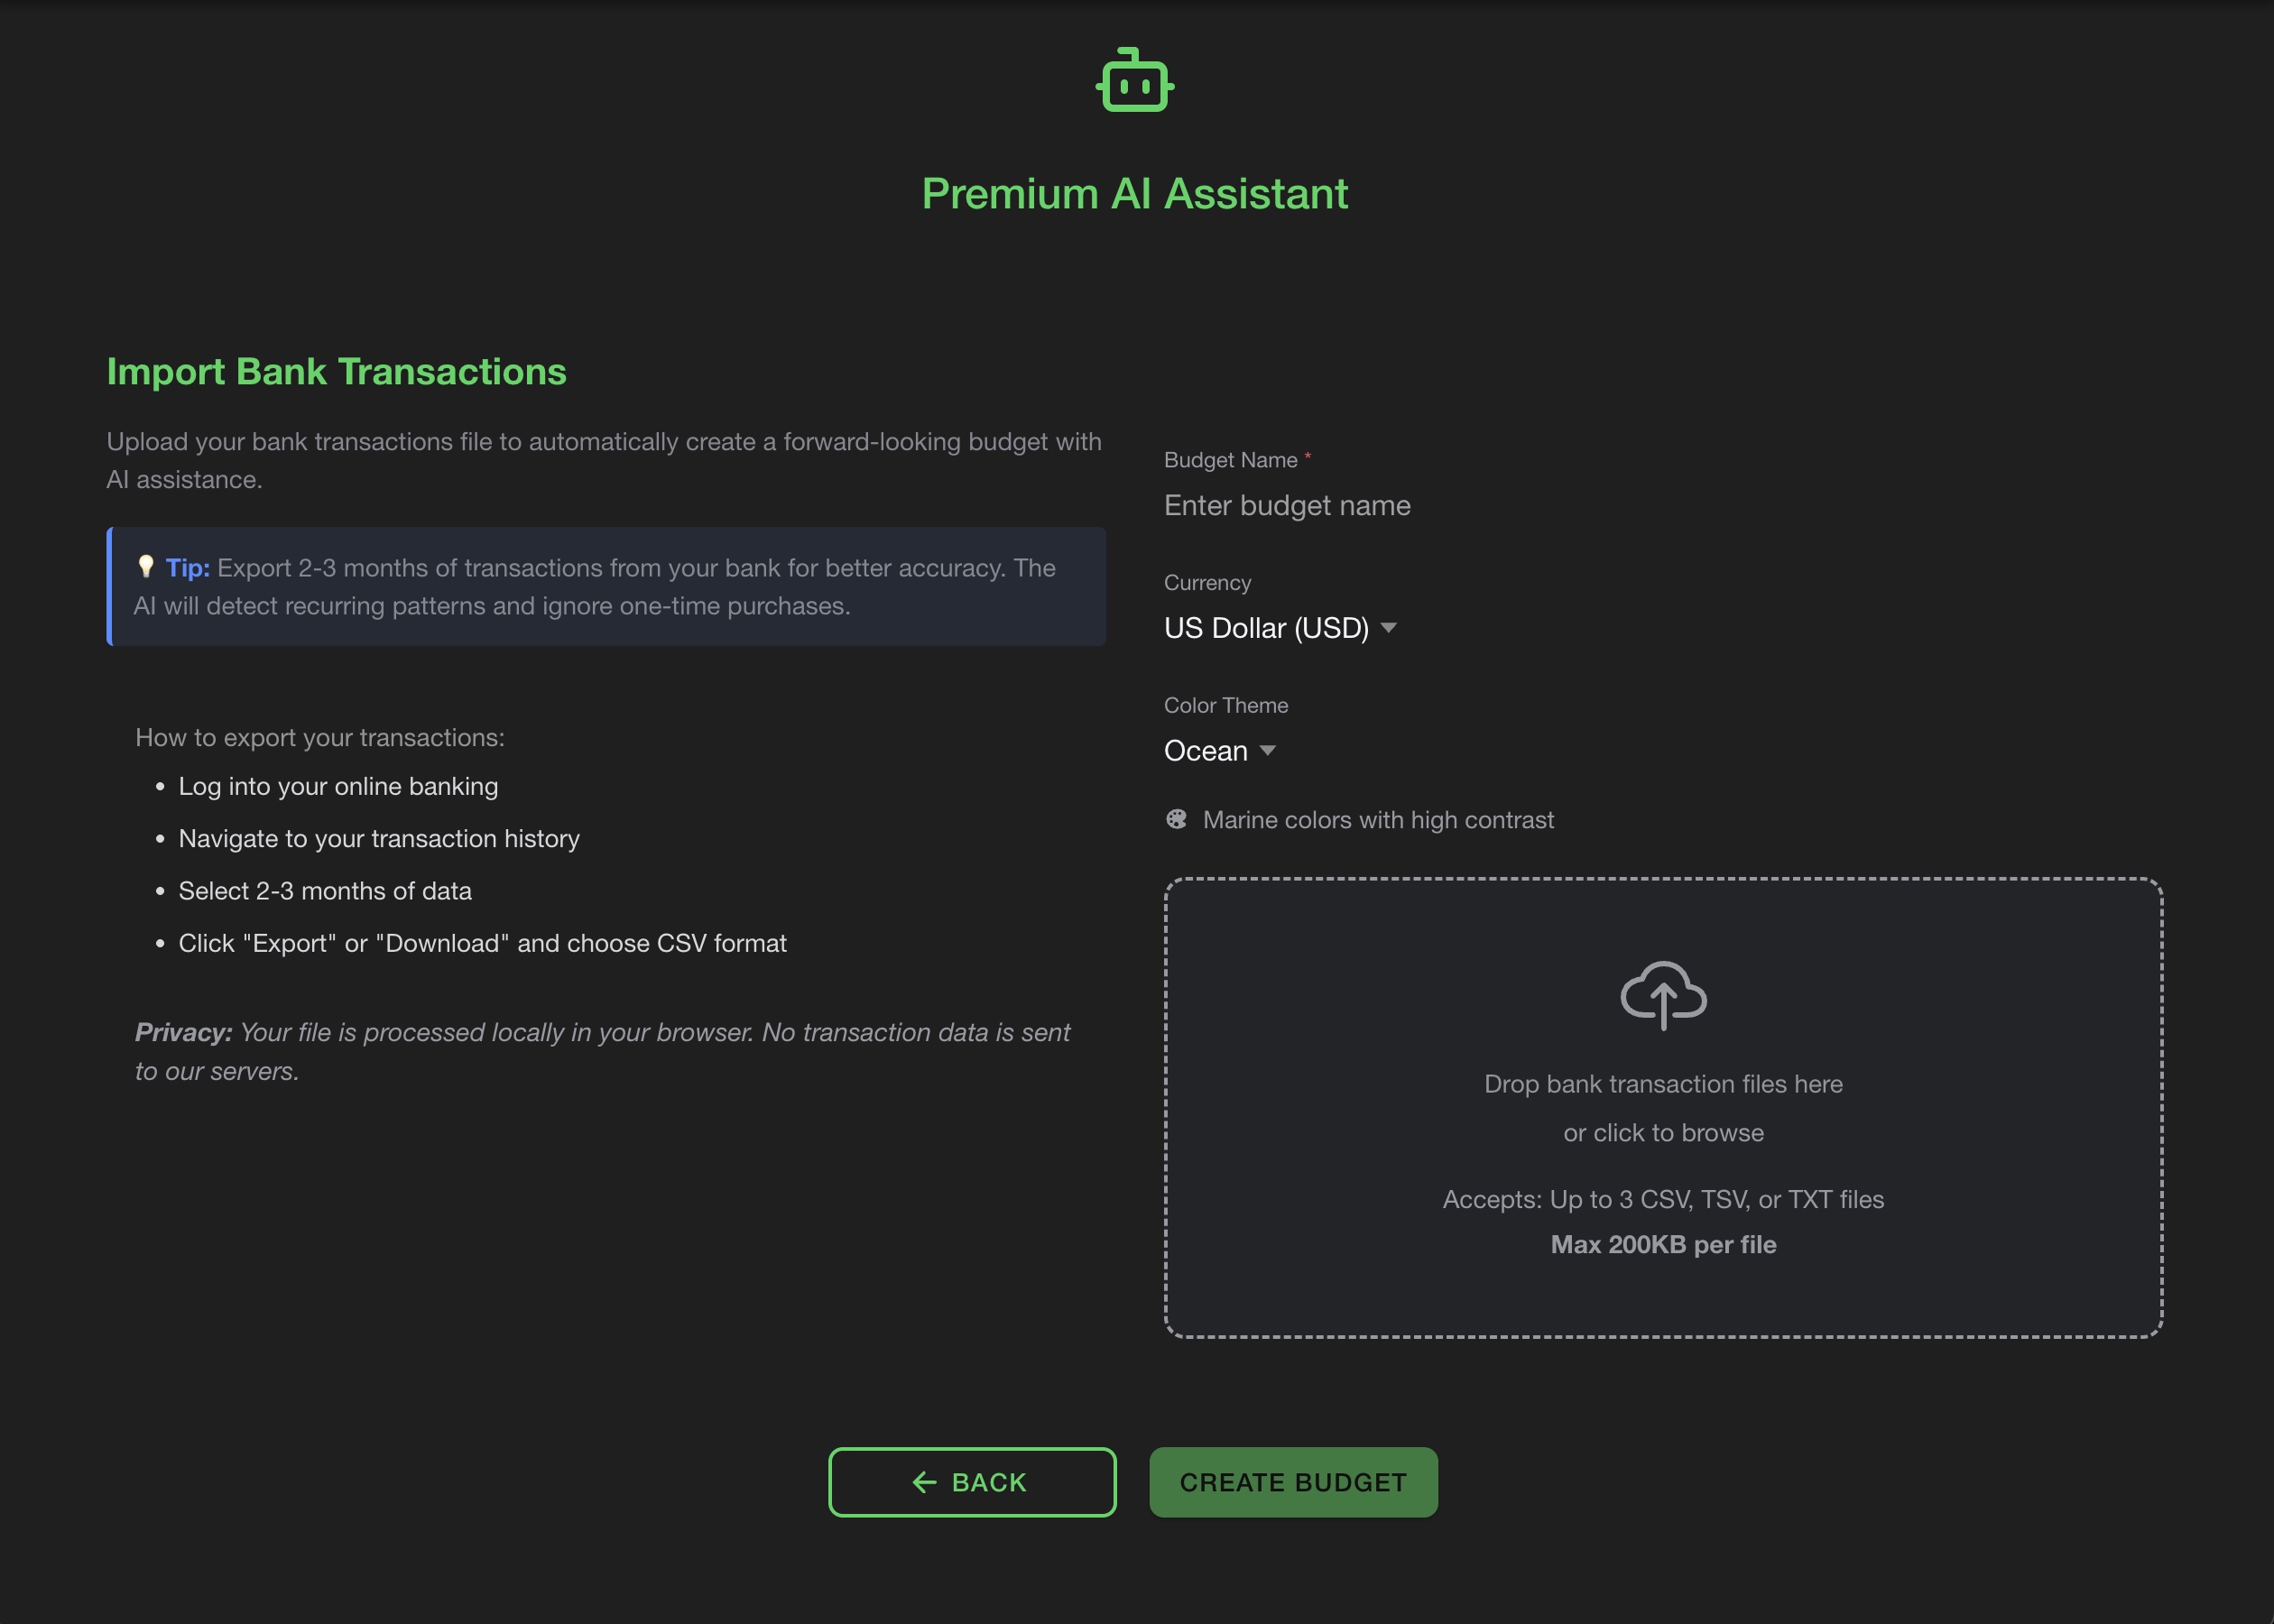Viewport: 2274px width, 1624px height.
Task: Click the Budget Name label
Action: [x=1230, y=460]
